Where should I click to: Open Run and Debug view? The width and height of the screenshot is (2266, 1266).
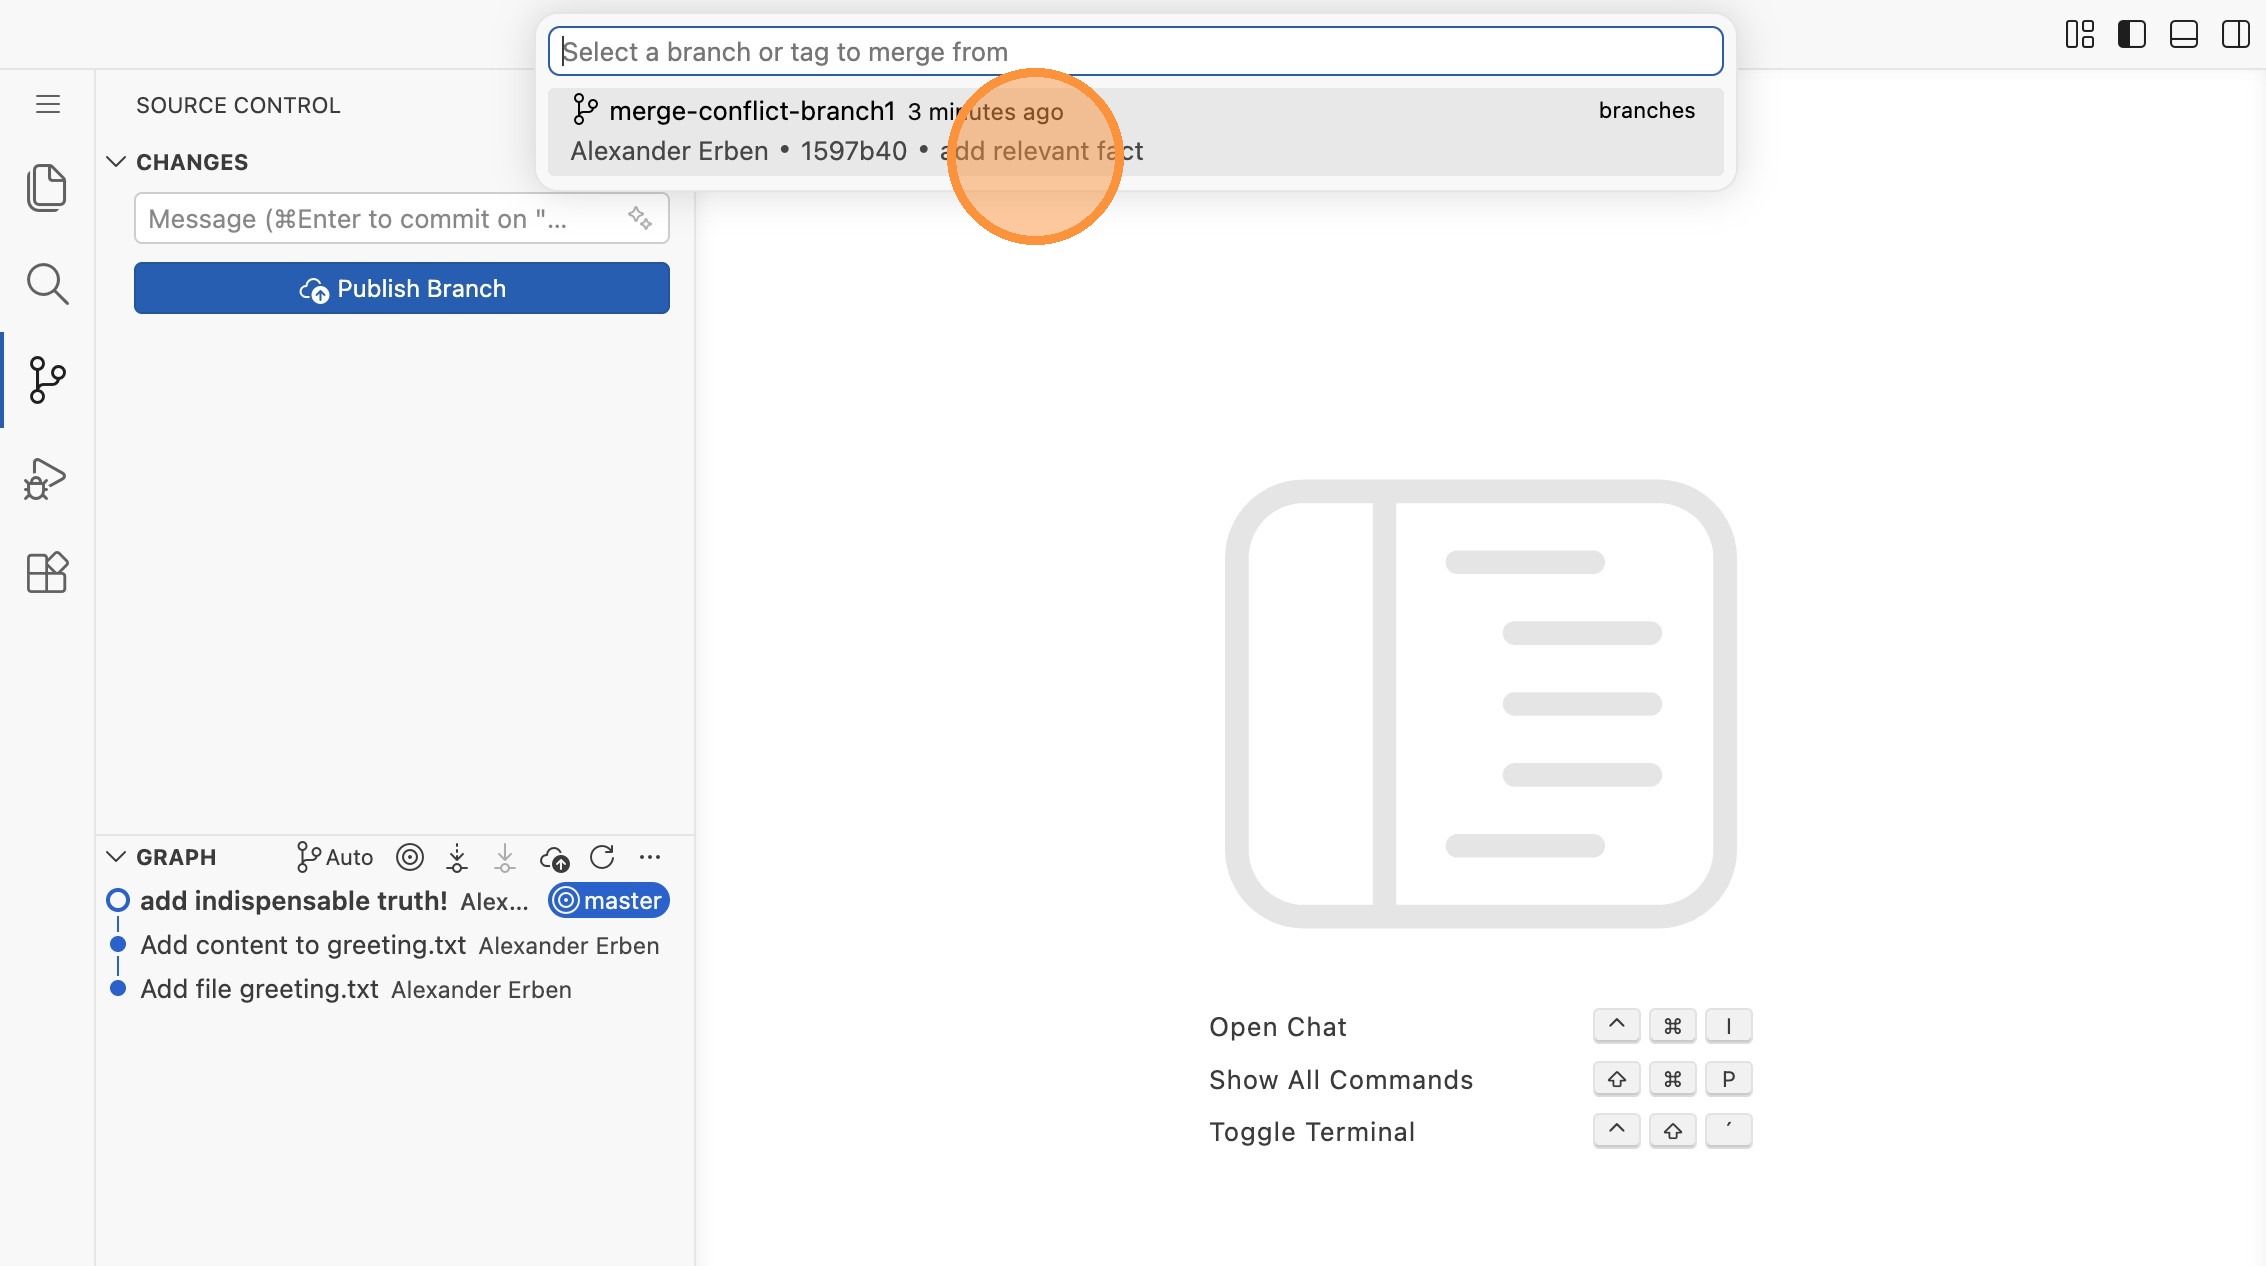point(46,479)
